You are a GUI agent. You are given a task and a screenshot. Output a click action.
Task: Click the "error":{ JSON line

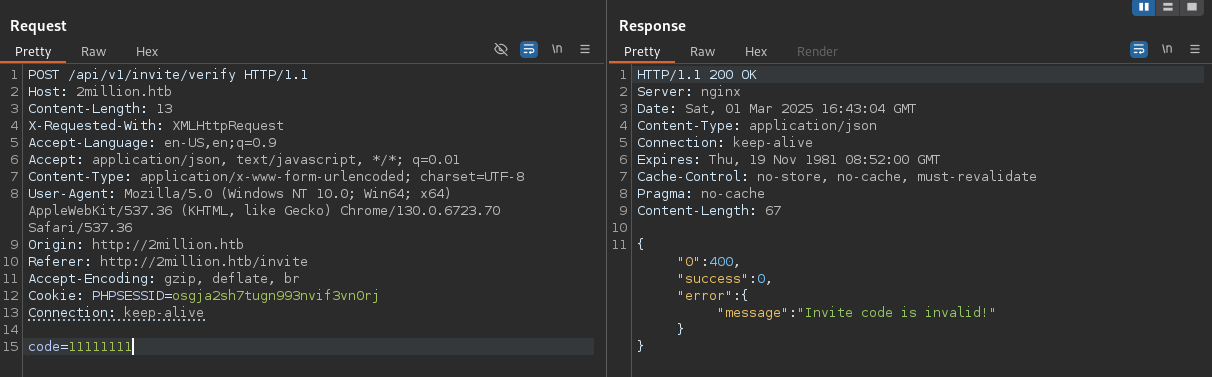coord(713,295)
